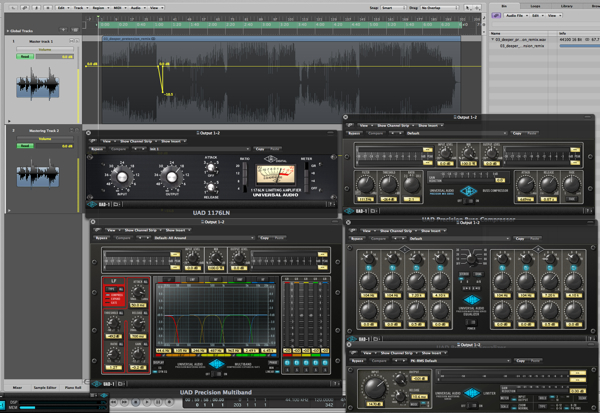The height and width of the screenshot is (413, 600).
Task: Click the 1176LN Attack knob
Action: click(x=210, y=167)
